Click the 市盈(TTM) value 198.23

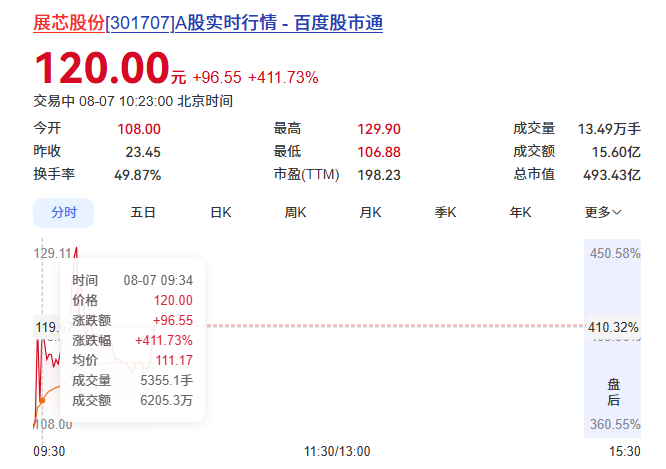point(379,175)
